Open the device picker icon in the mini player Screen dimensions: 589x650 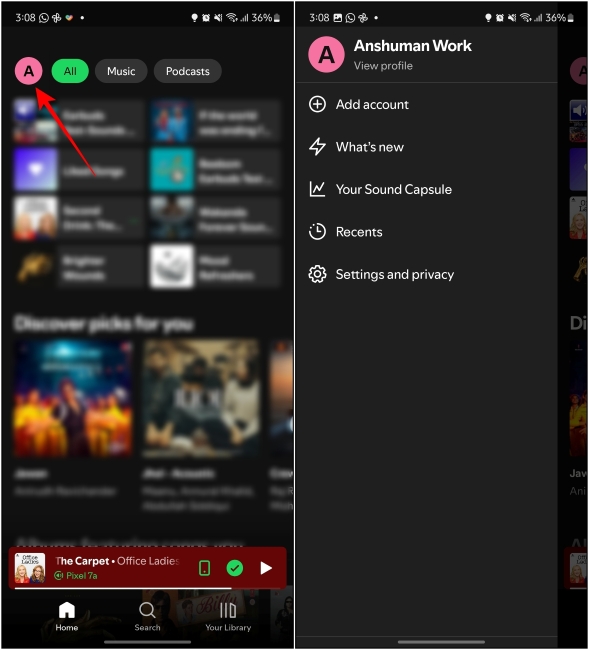coord(205,568)
